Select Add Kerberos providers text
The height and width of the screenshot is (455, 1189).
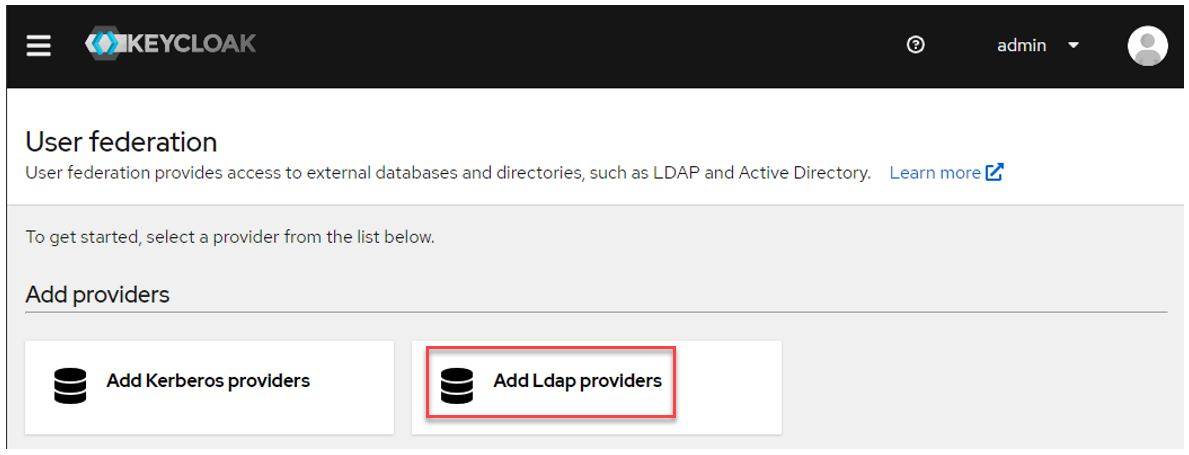pyautogui.click(x=208, y=381)
